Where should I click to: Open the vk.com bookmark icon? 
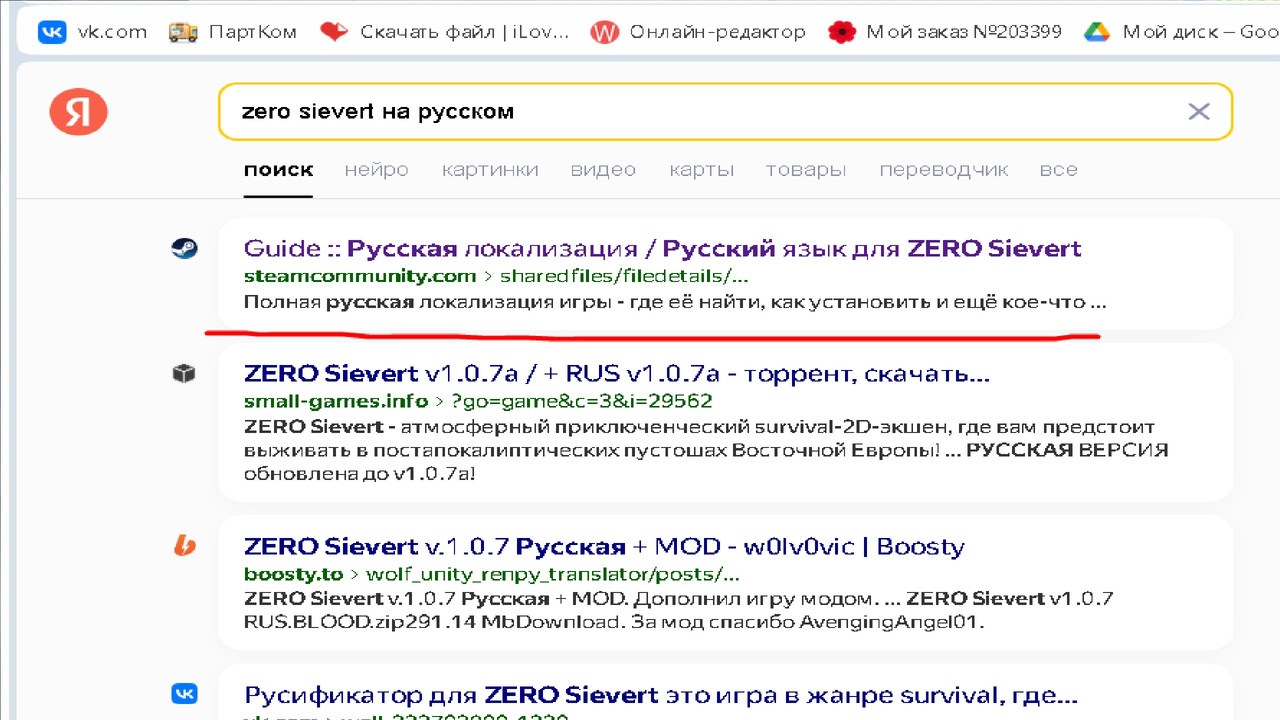(x=52, y=32)
